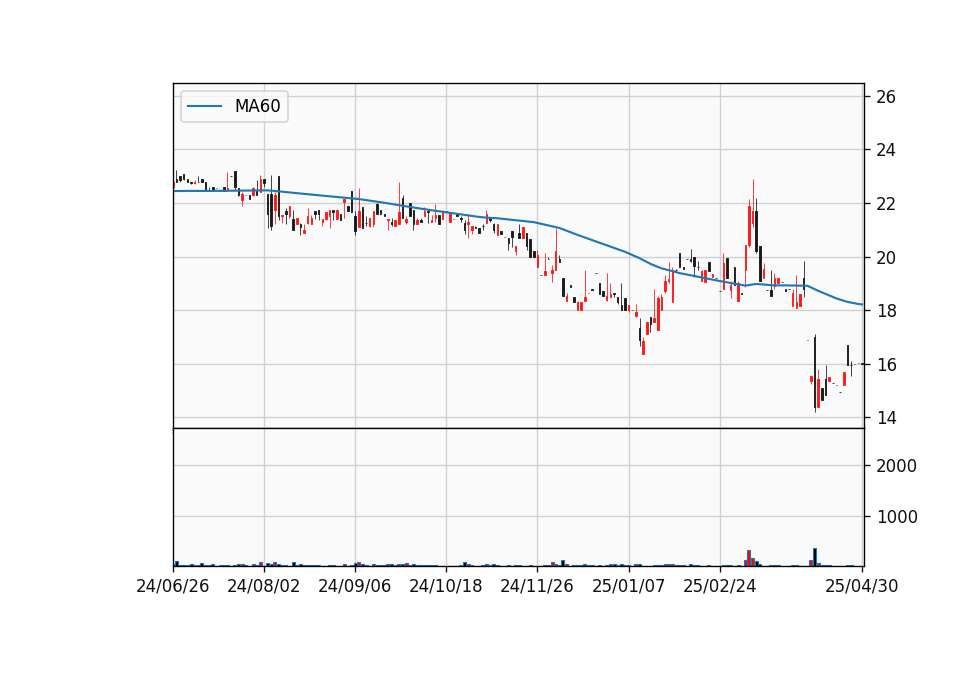Click the 26 price axis label

pos(885,97)
